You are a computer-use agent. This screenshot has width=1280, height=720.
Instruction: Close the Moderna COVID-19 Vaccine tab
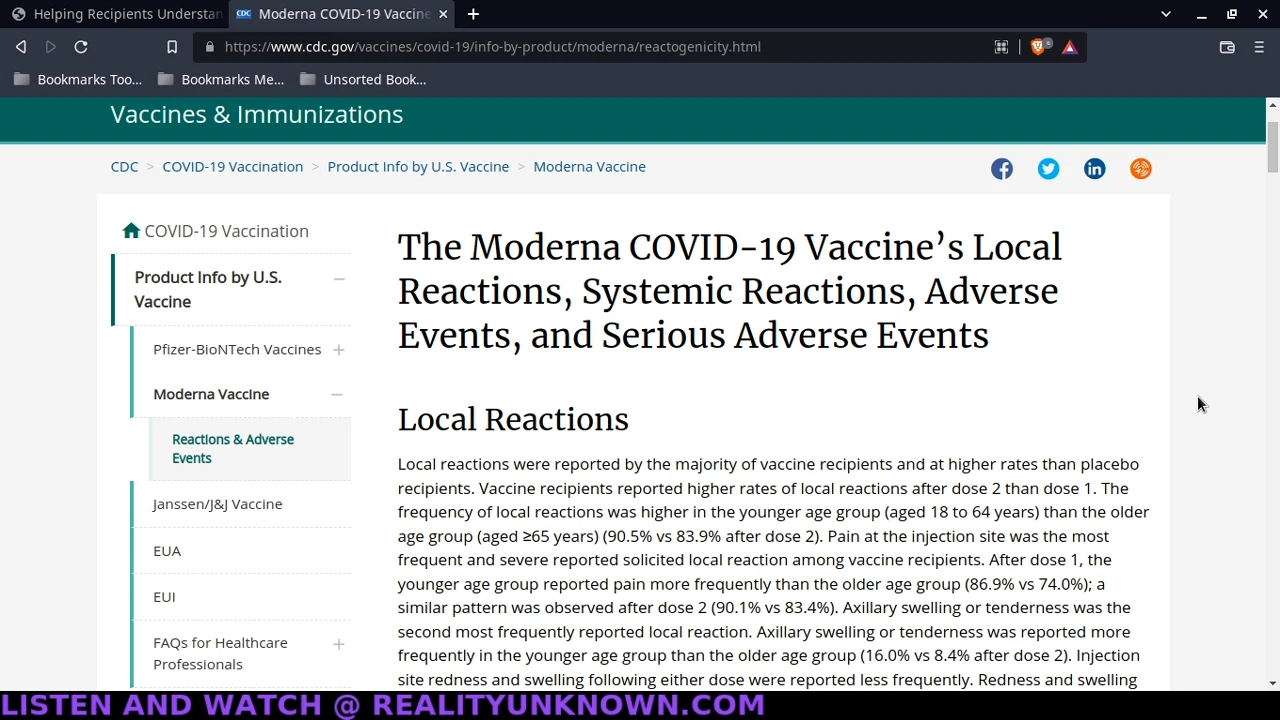point(443,14)
